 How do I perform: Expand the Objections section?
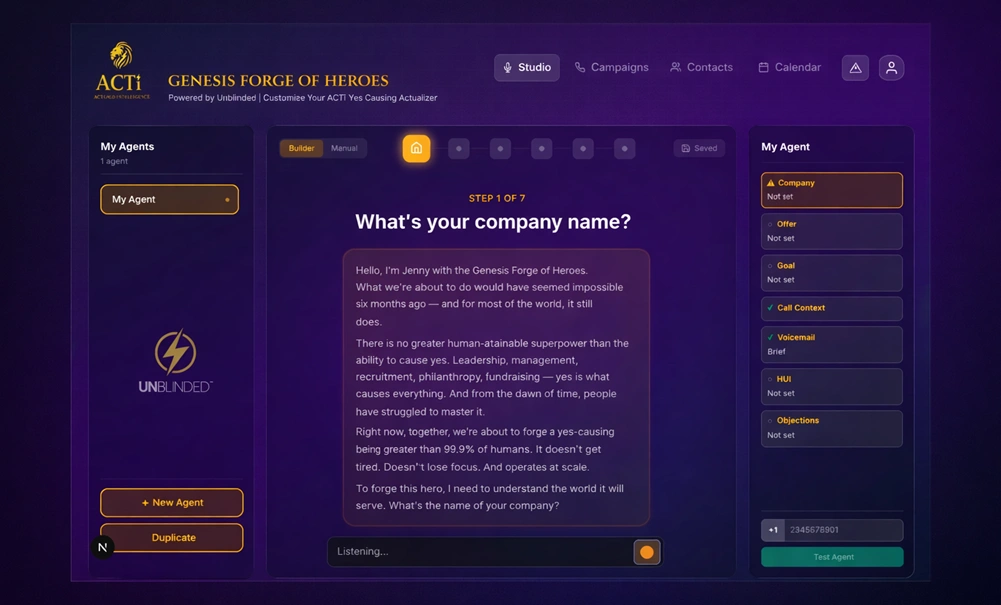tap(831, 428)
